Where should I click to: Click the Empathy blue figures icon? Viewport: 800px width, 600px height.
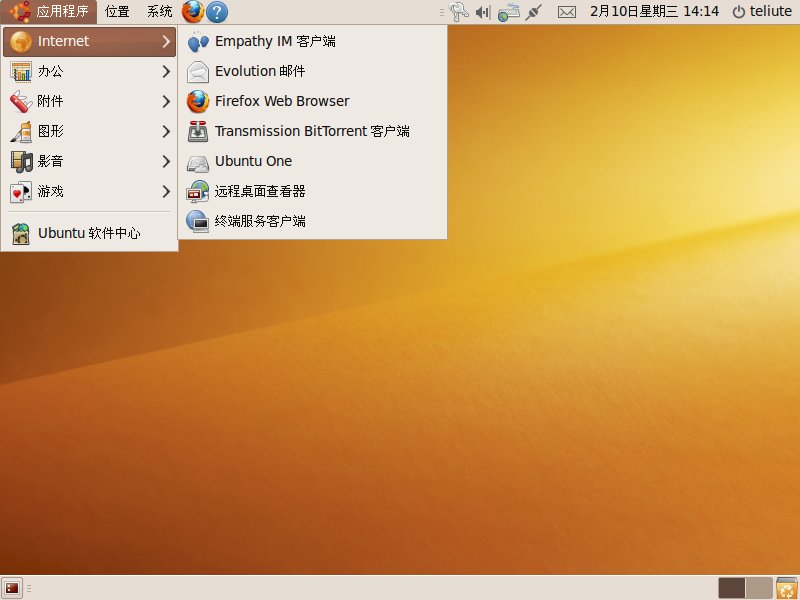point(197,42)
